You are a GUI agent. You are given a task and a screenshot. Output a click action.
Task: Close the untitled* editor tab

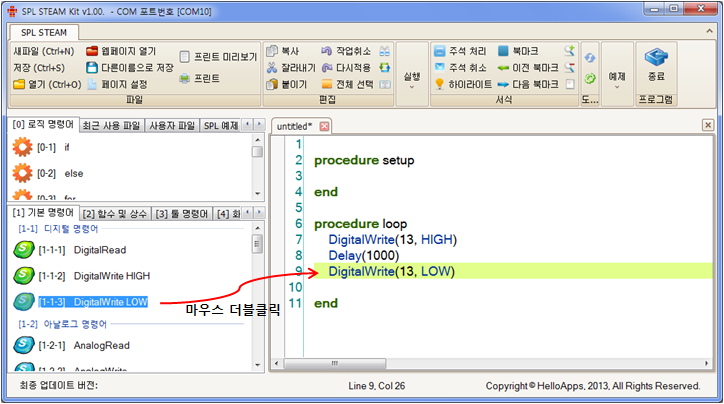[325, 126]
